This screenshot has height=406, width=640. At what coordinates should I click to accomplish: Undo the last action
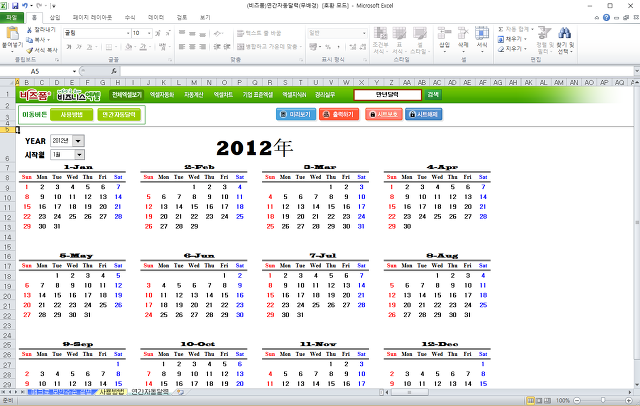click(x=25, y=6)
